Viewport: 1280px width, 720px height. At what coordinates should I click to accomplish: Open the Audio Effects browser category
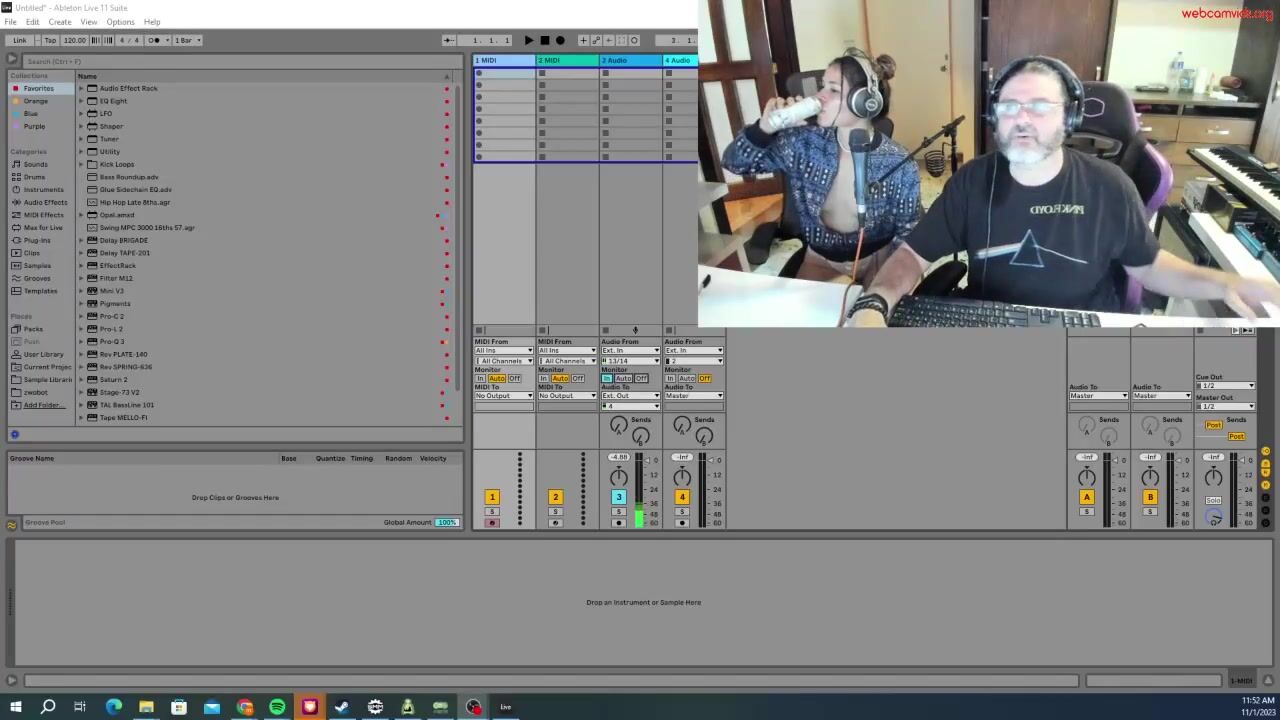coord(45,202)
